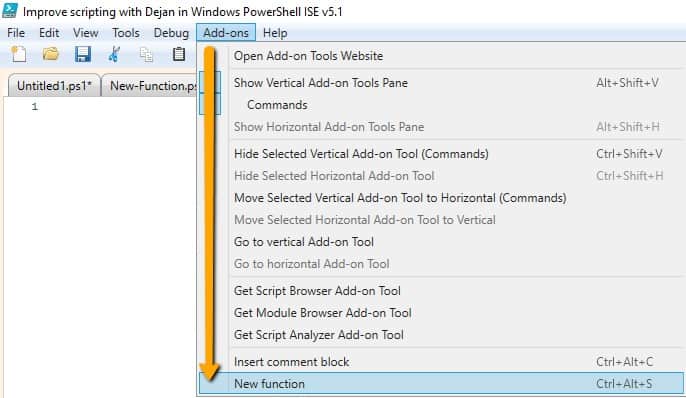Screen dimensions: 686x398
Task: Click the Cut scissors icon
Action: pos(115,54)
